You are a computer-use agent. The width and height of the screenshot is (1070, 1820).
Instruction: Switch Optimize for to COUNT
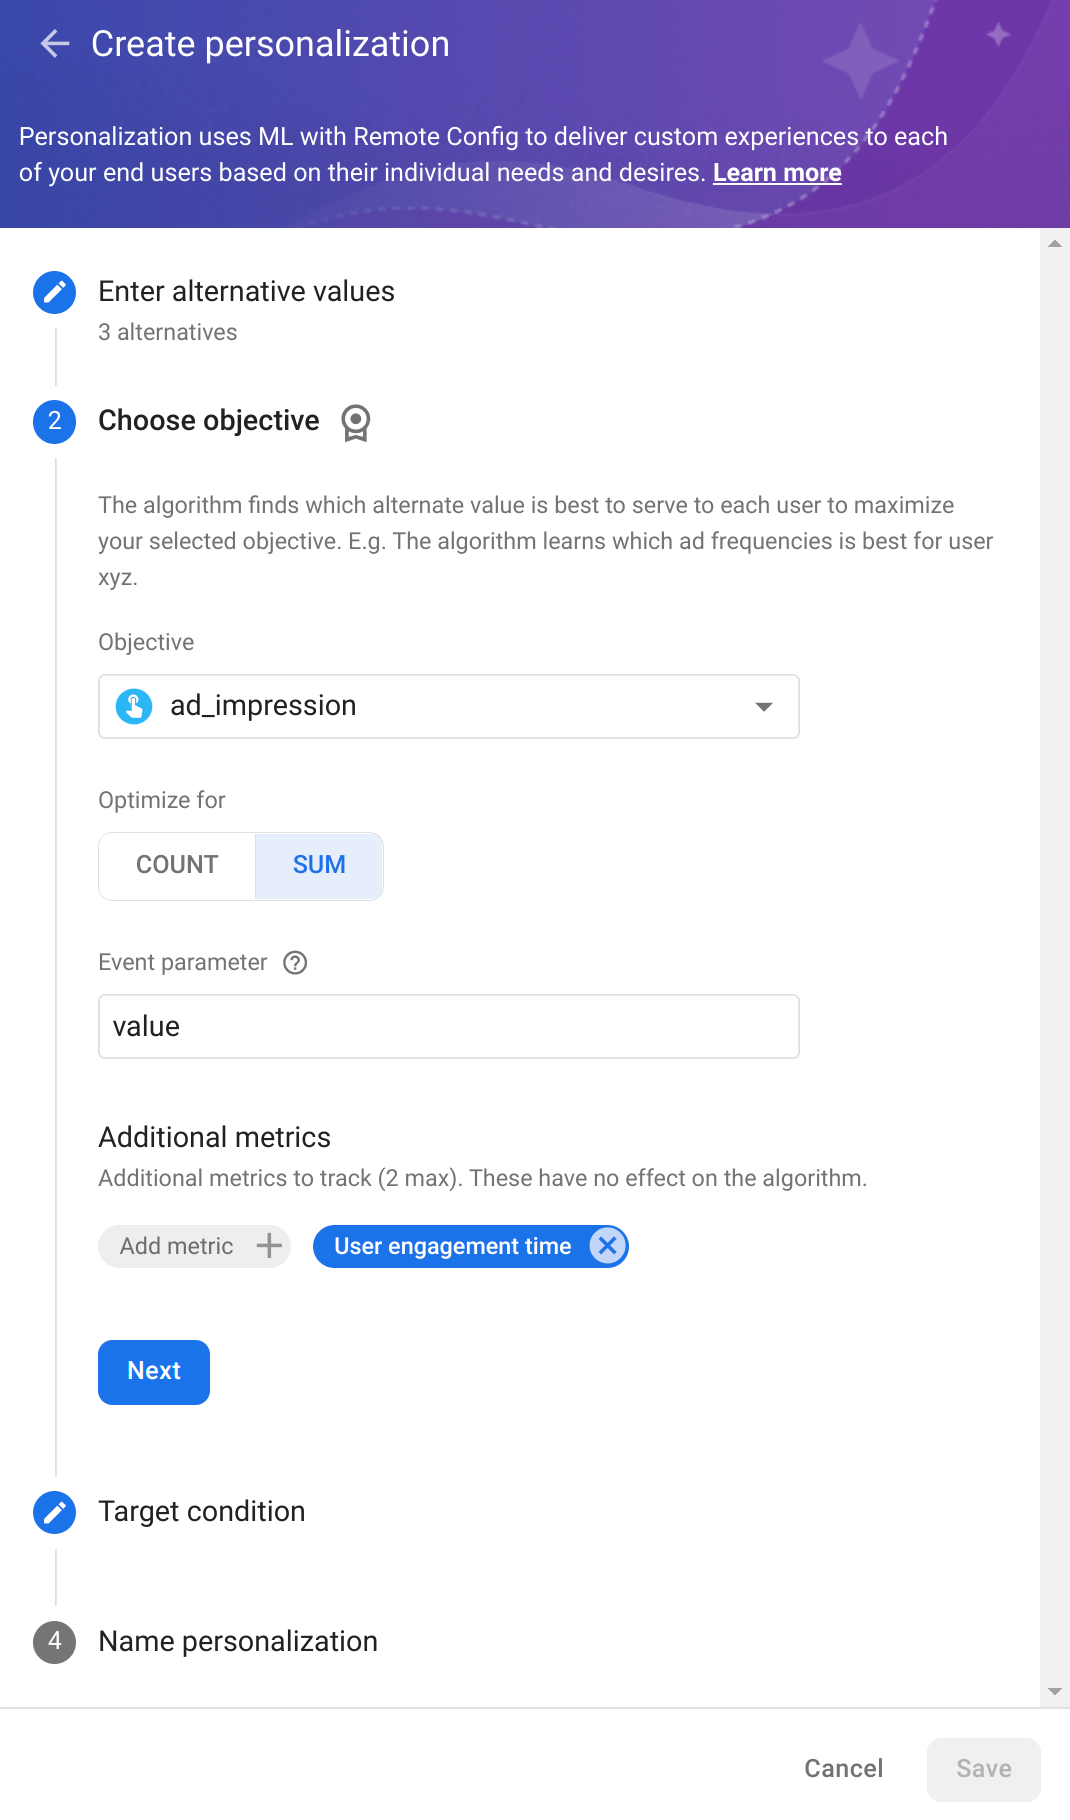click(176, 865)
